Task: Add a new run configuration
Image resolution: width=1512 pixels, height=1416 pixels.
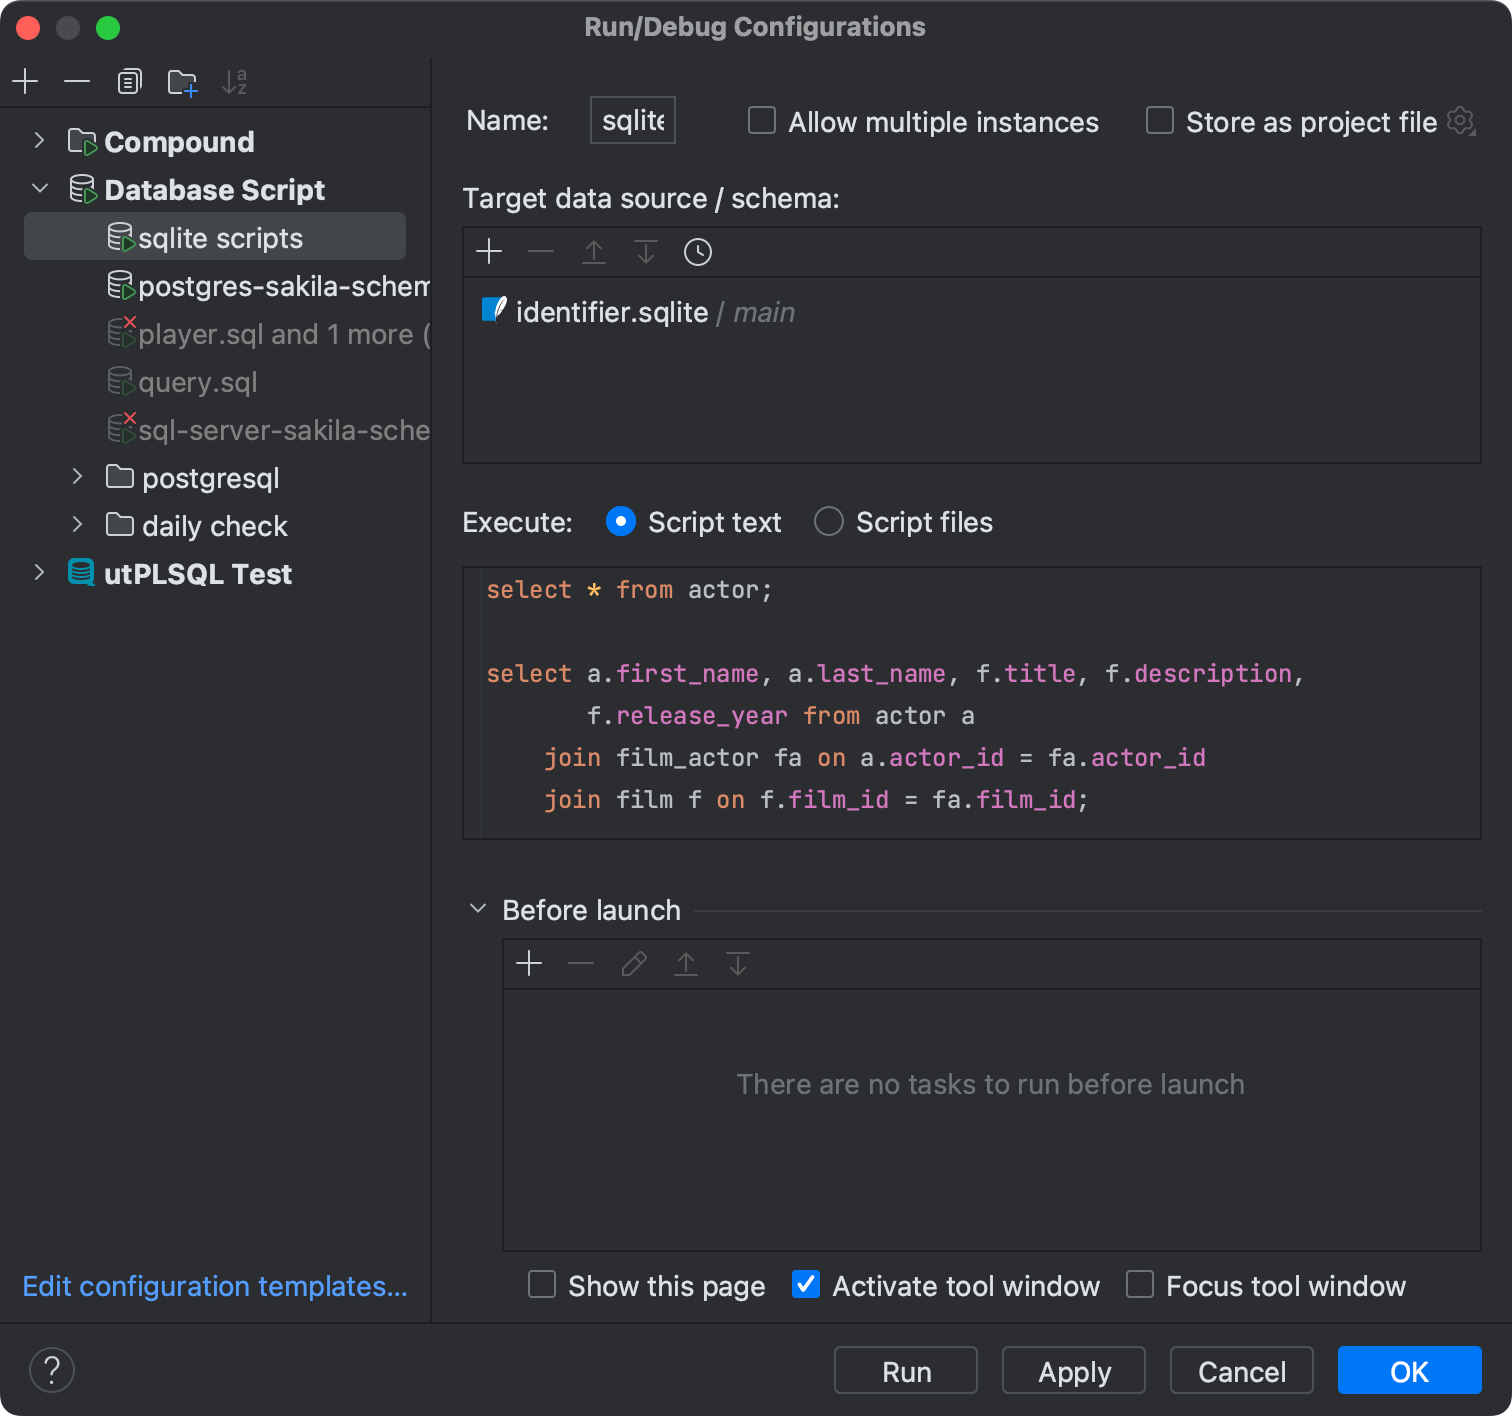Action: (x=25, y=81)
